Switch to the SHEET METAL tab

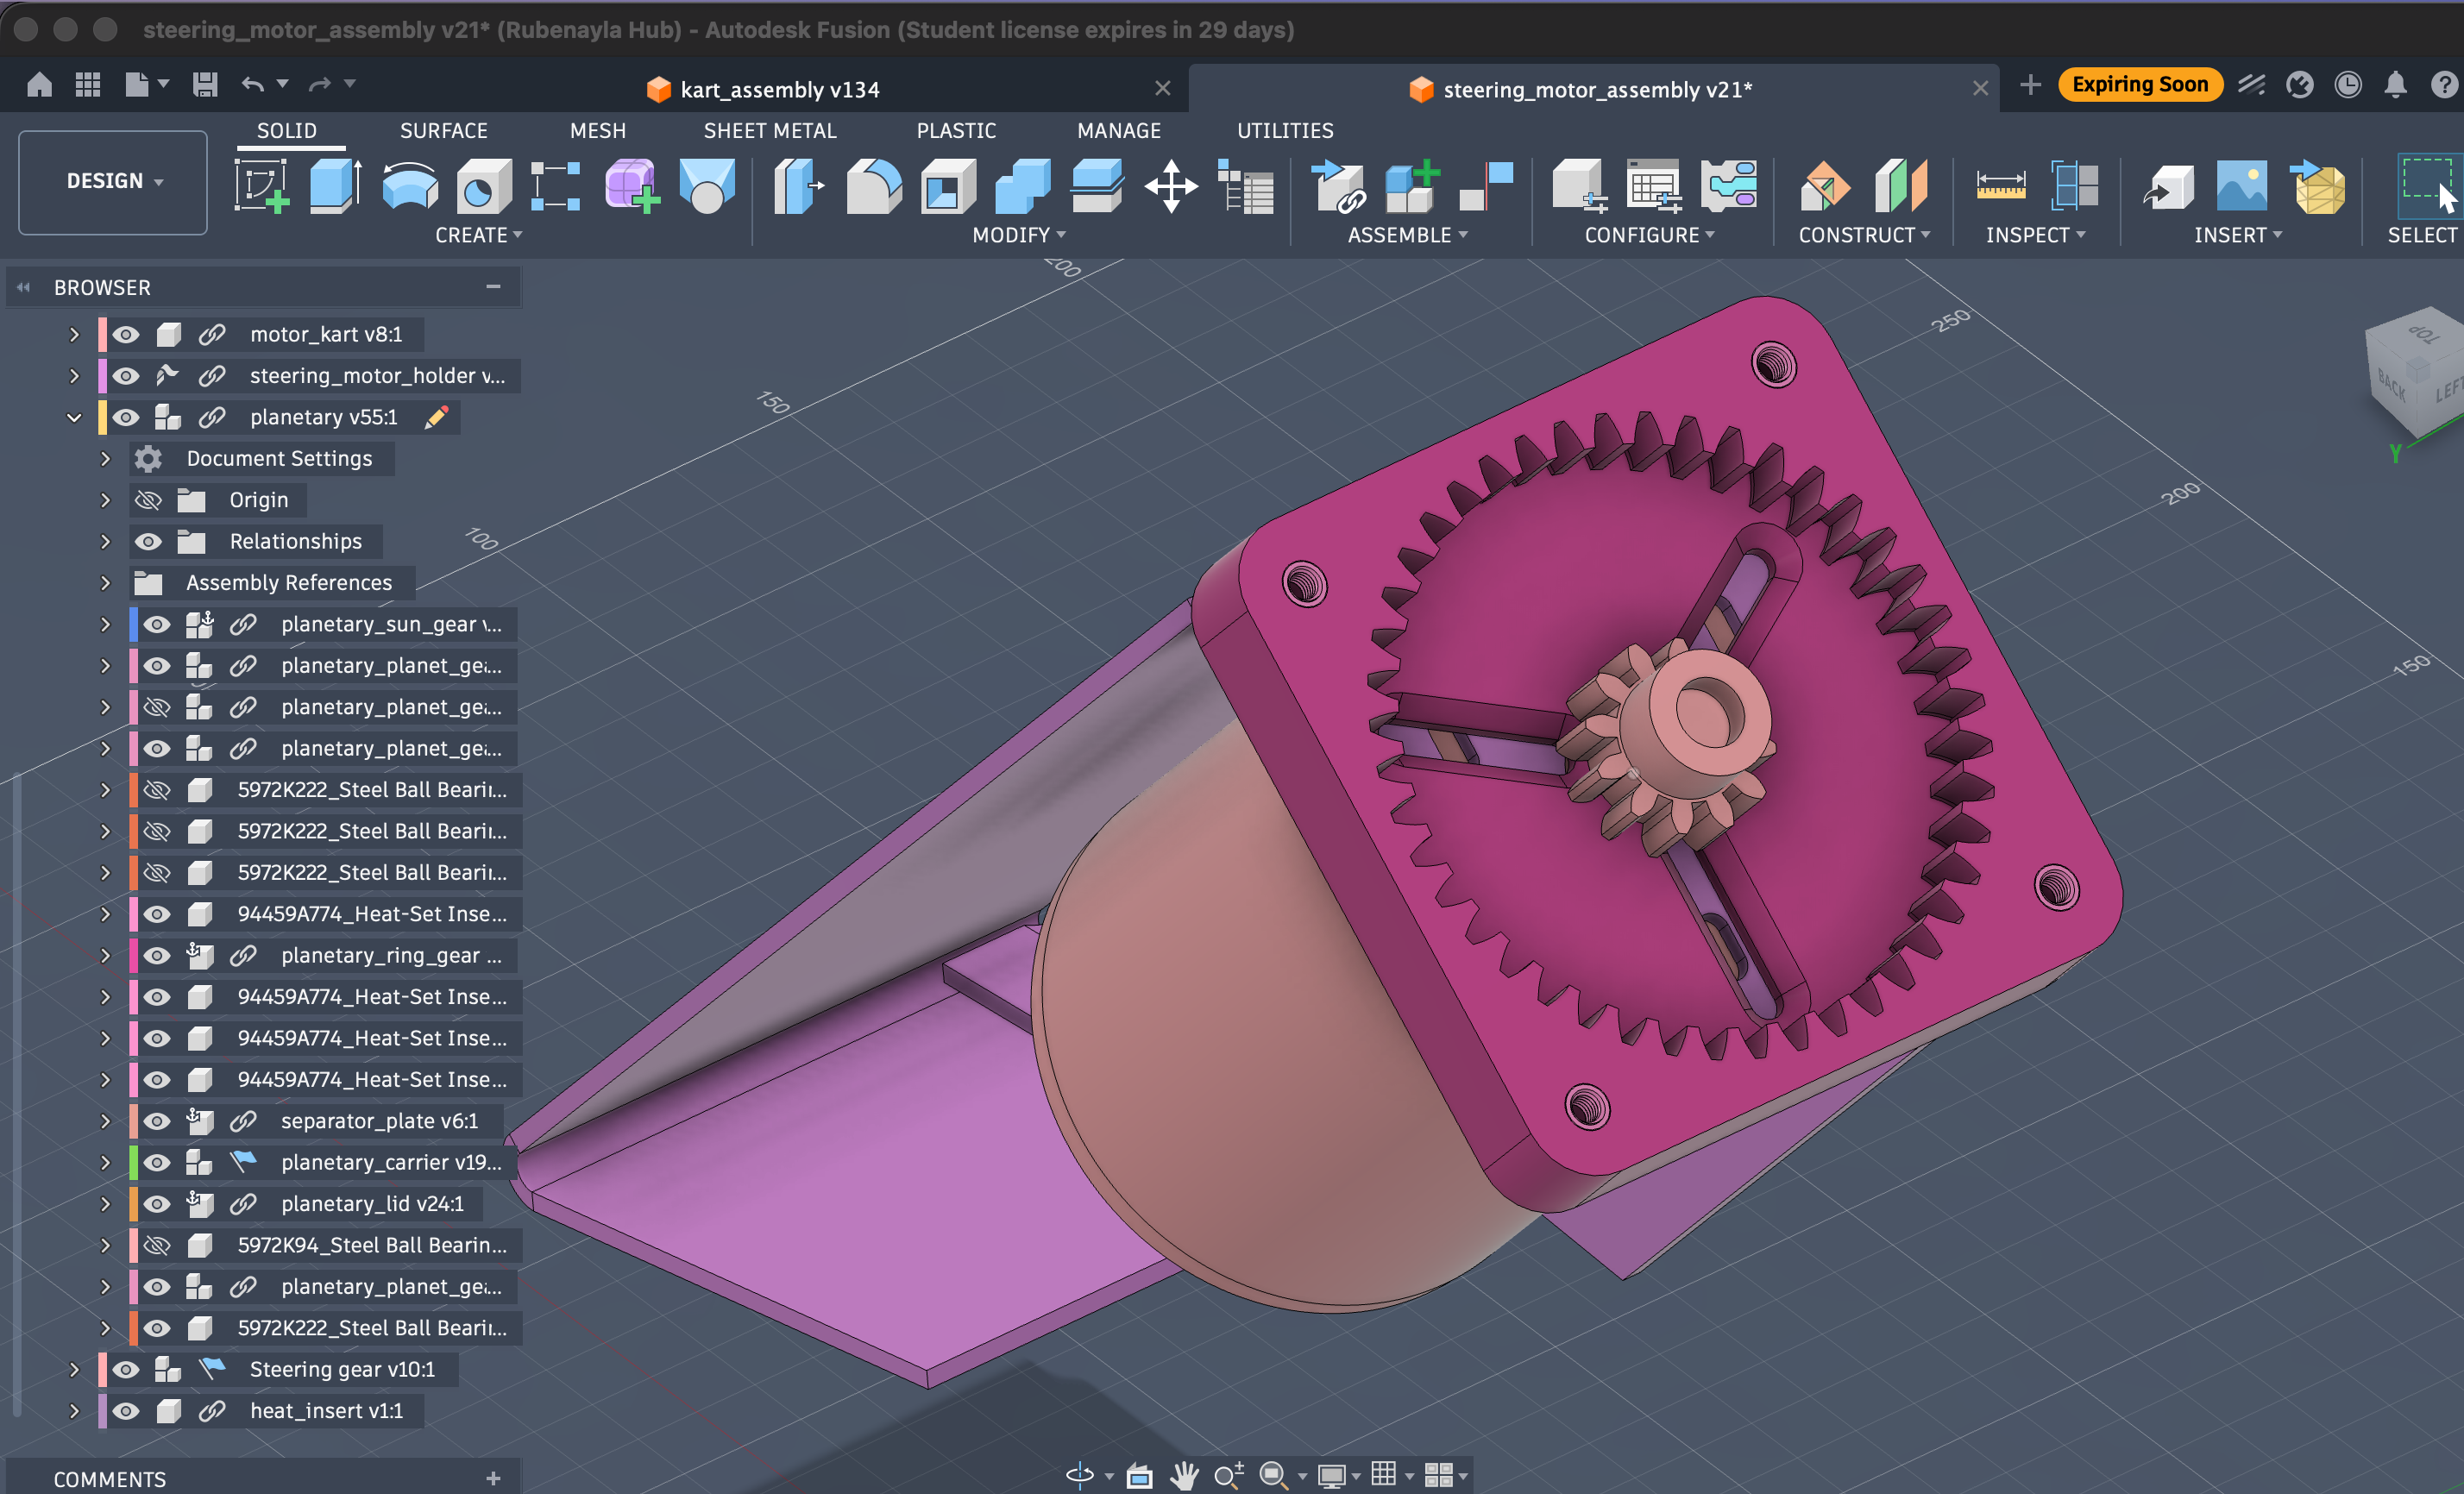click(x=769, y=130)
